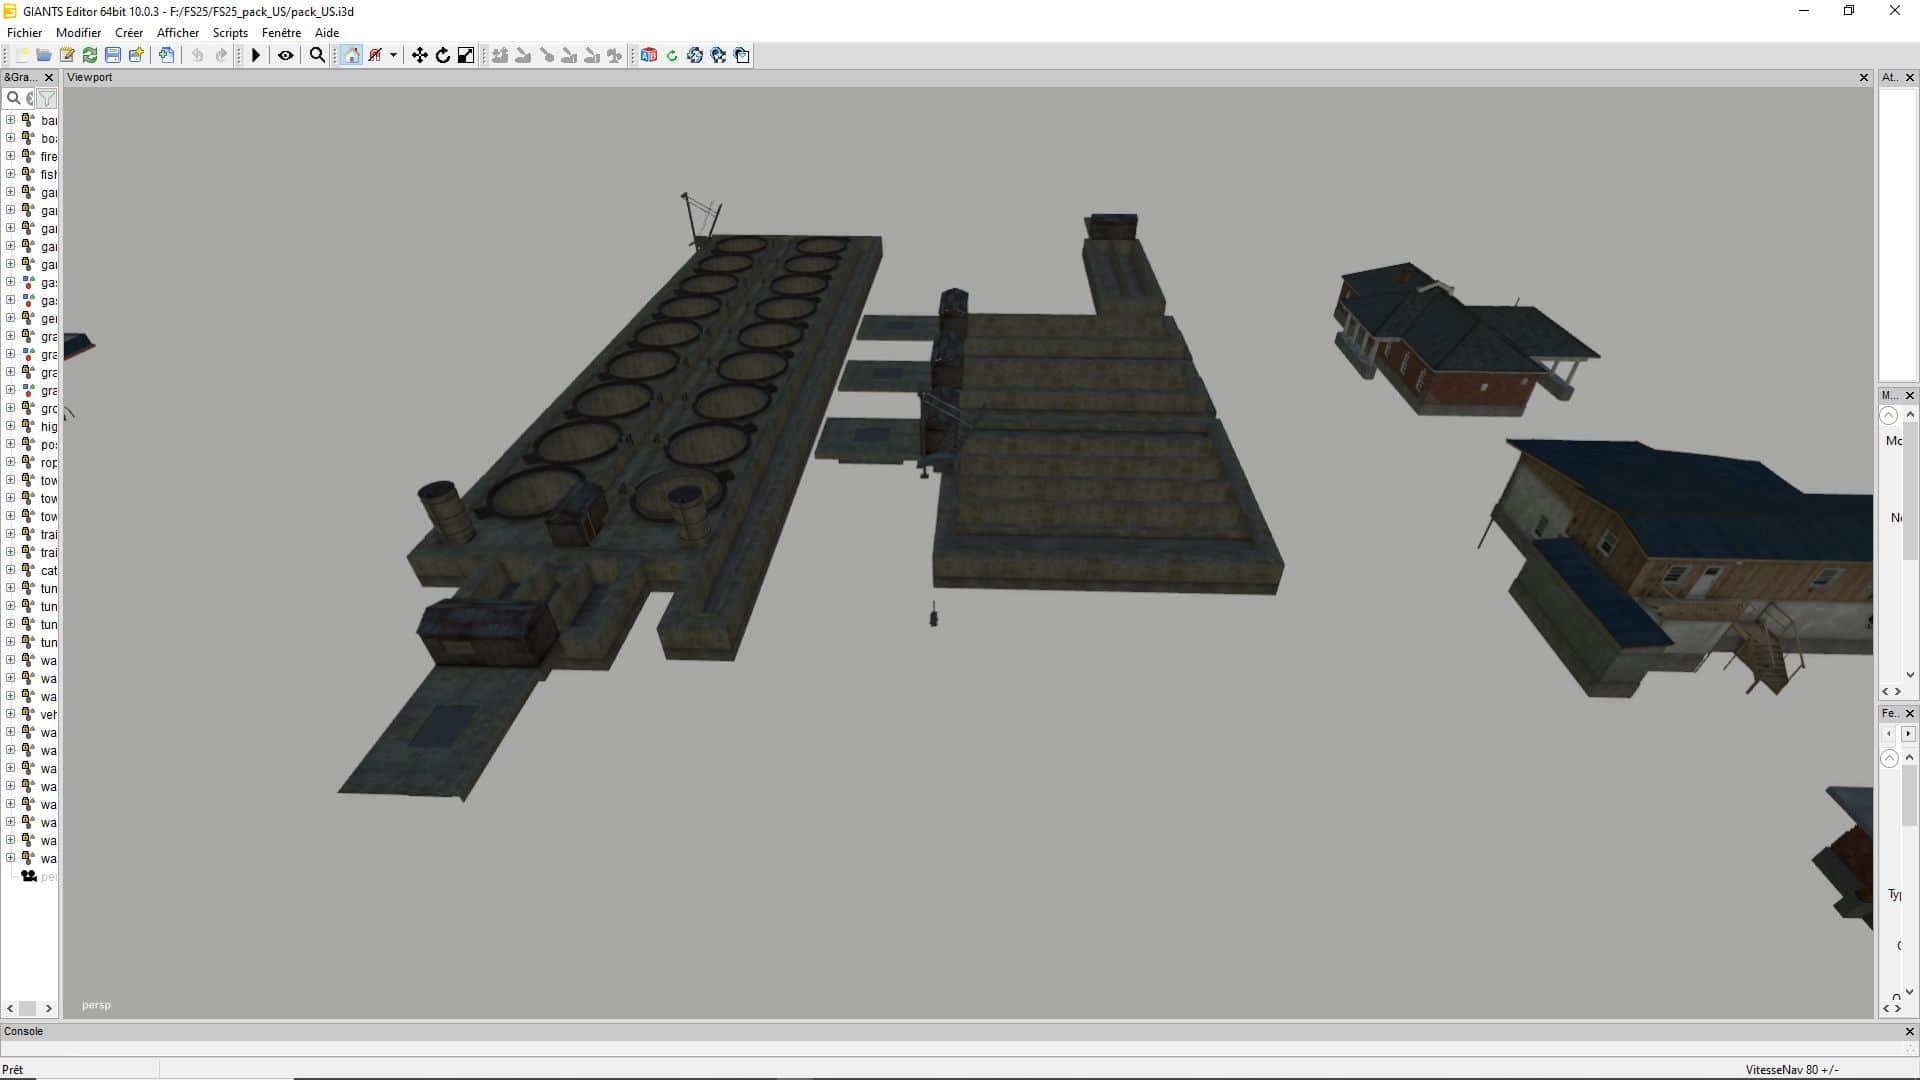Click the Open file folder icon
Viewport: 1920px width, 1080px height.
click(x=44, y=55)
